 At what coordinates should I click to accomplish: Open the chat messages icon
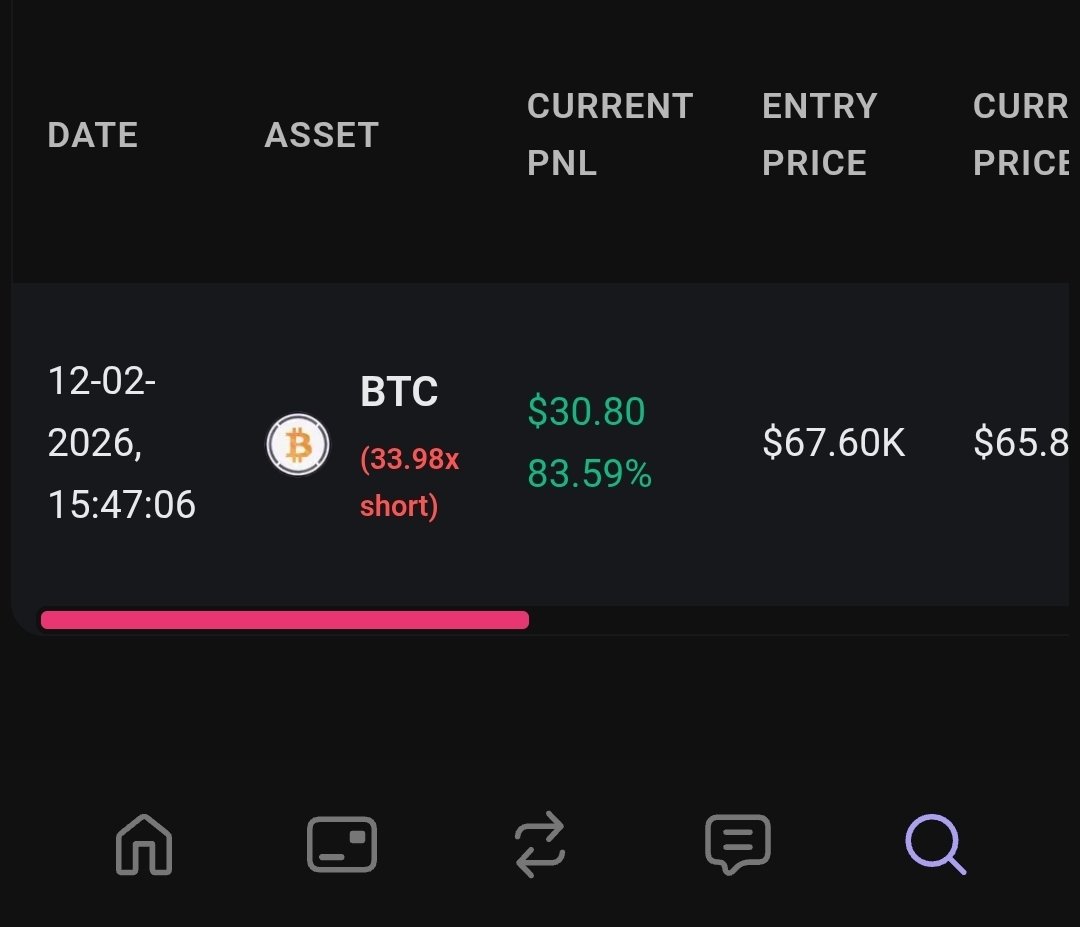[738, 844]
